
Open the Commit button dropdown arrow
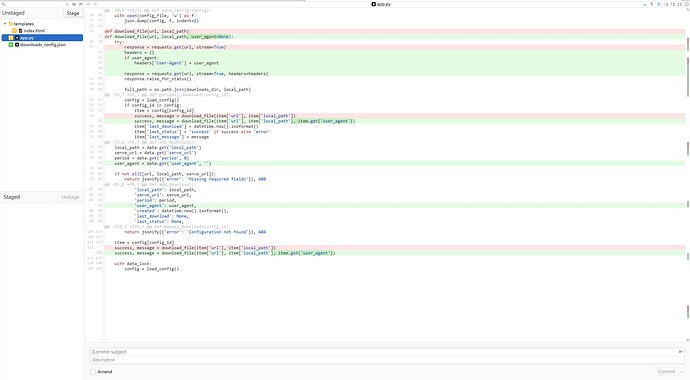coord(681,372)
